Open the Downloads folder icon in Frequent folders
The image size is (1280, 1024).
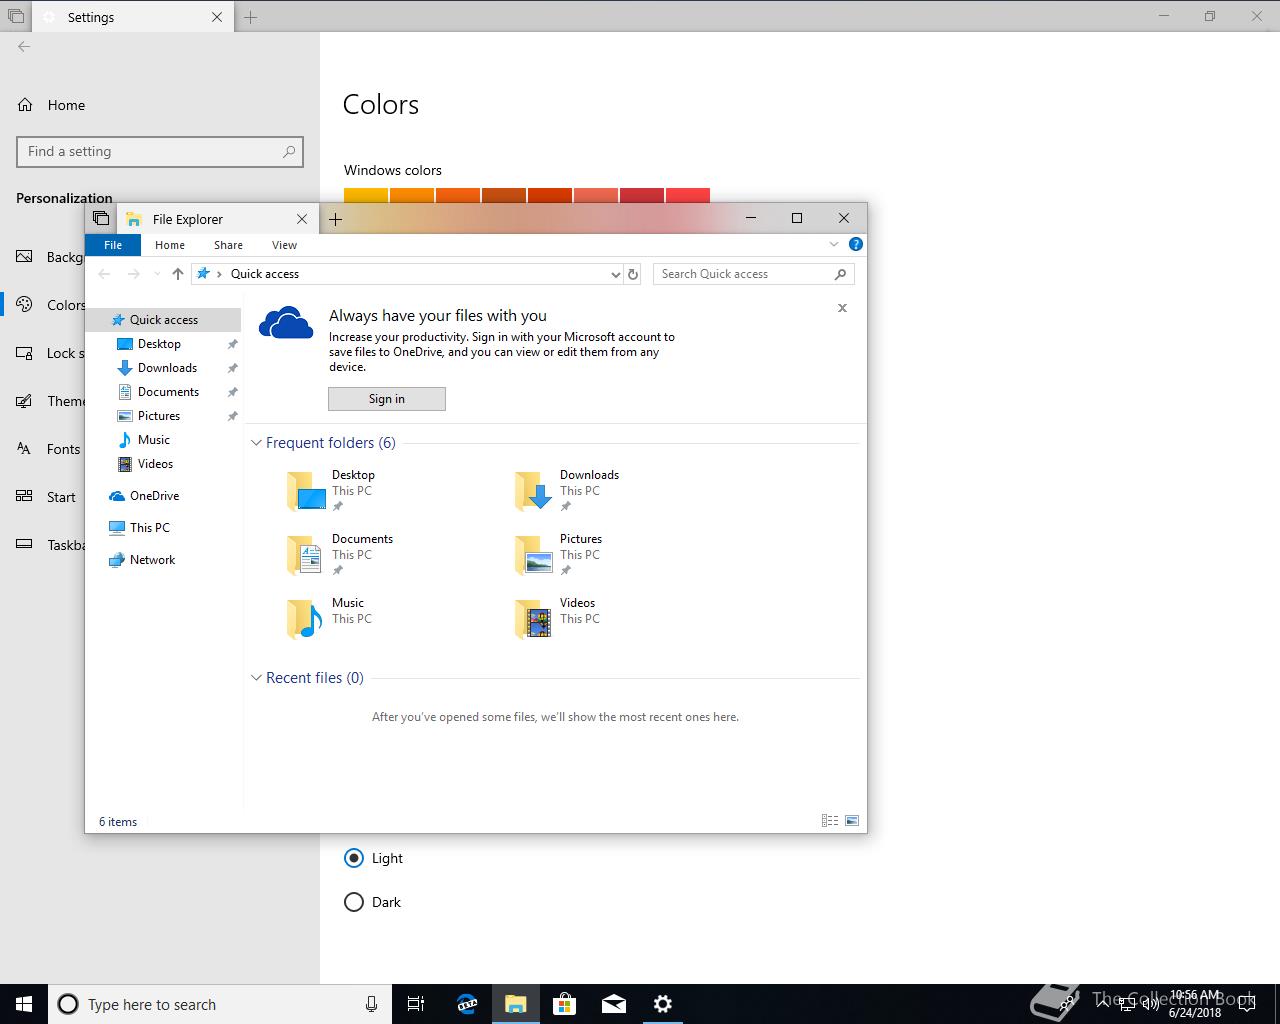coord(534,492)
